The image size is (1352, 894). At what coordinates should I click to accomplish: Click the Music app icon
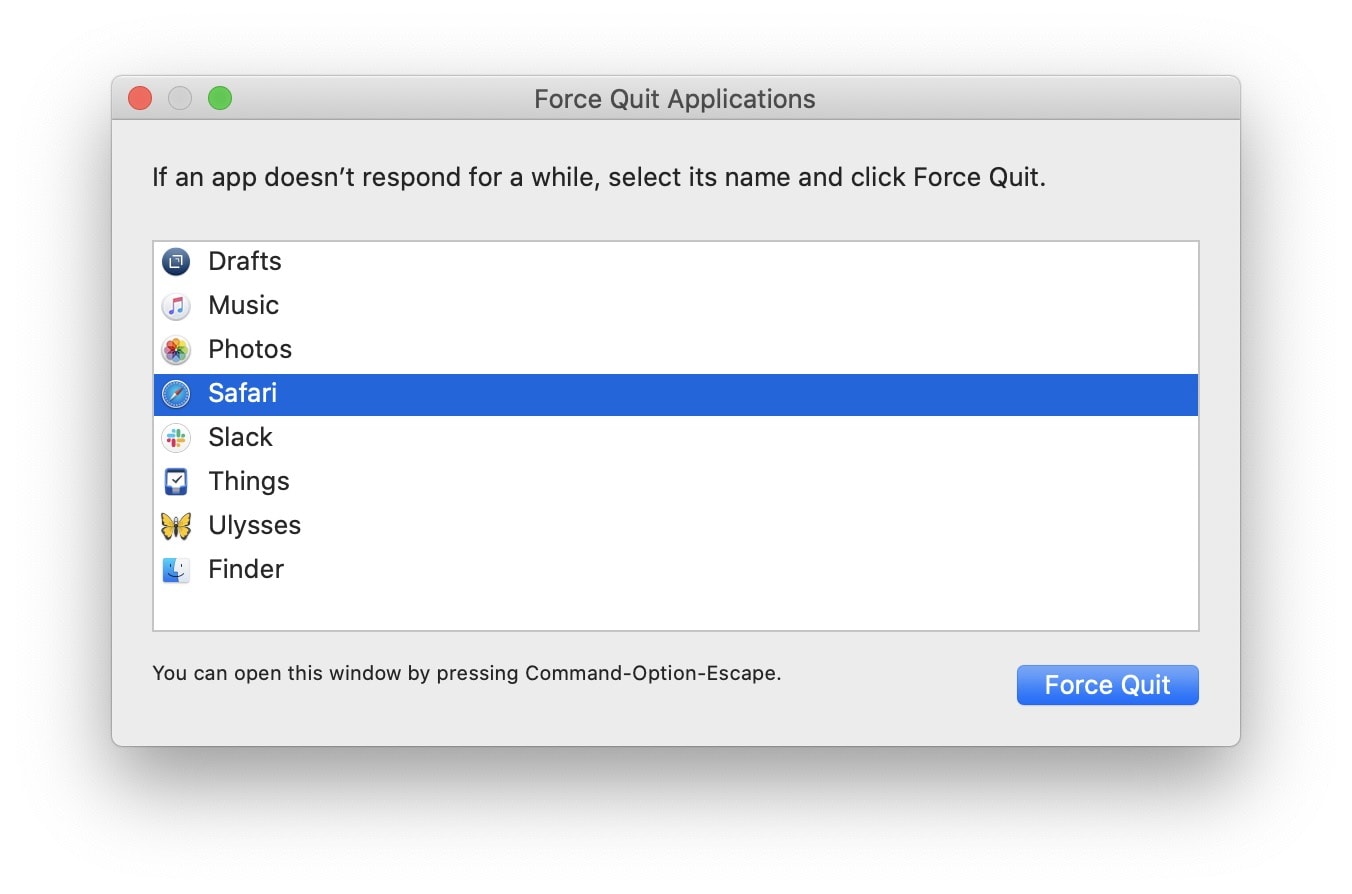(176, 306)
